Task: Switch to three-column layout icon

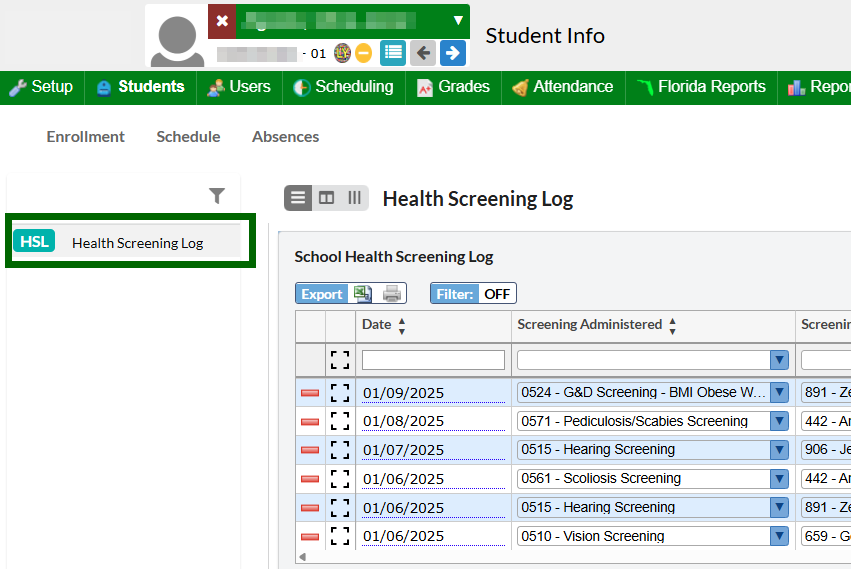Action: (354, 198)
